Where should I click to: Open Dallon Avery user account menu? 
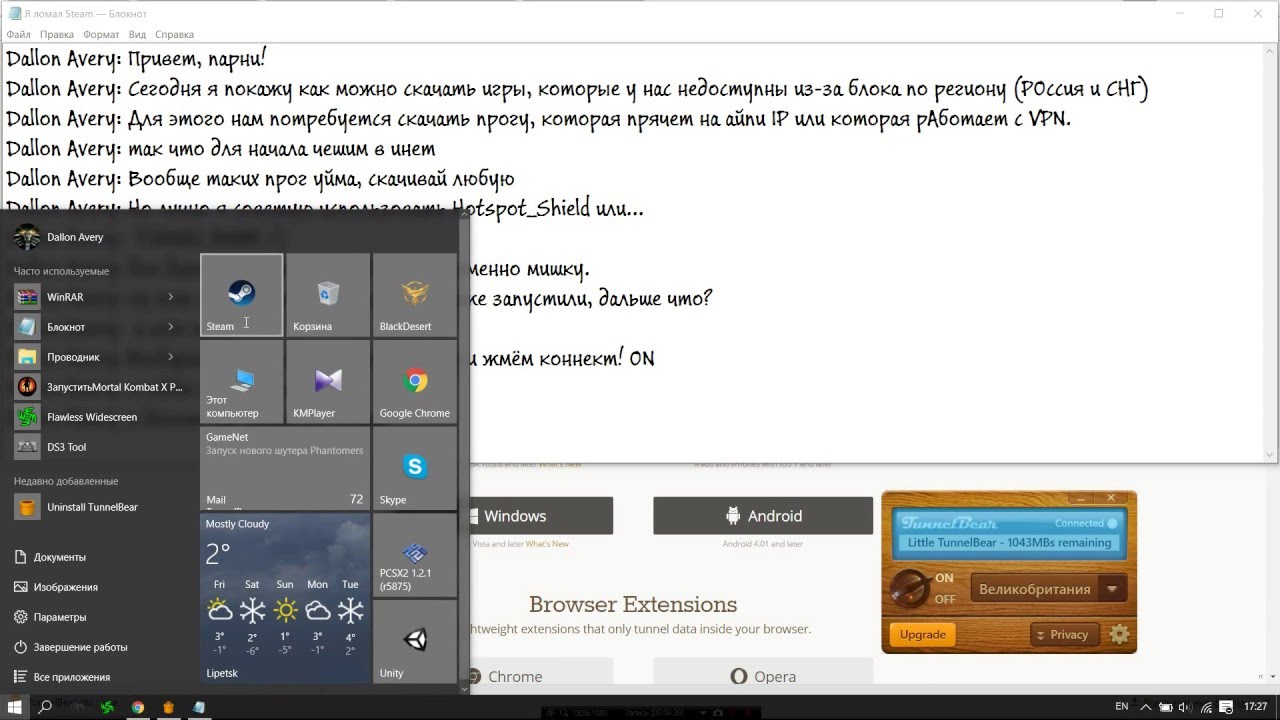60,237
